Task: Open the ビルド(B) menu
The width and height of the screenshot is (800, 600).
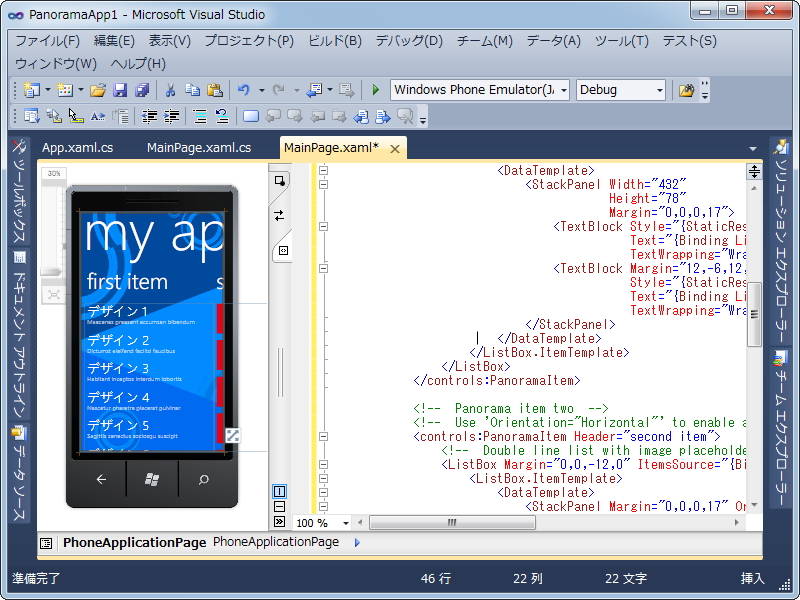Action: coord(334,41)
